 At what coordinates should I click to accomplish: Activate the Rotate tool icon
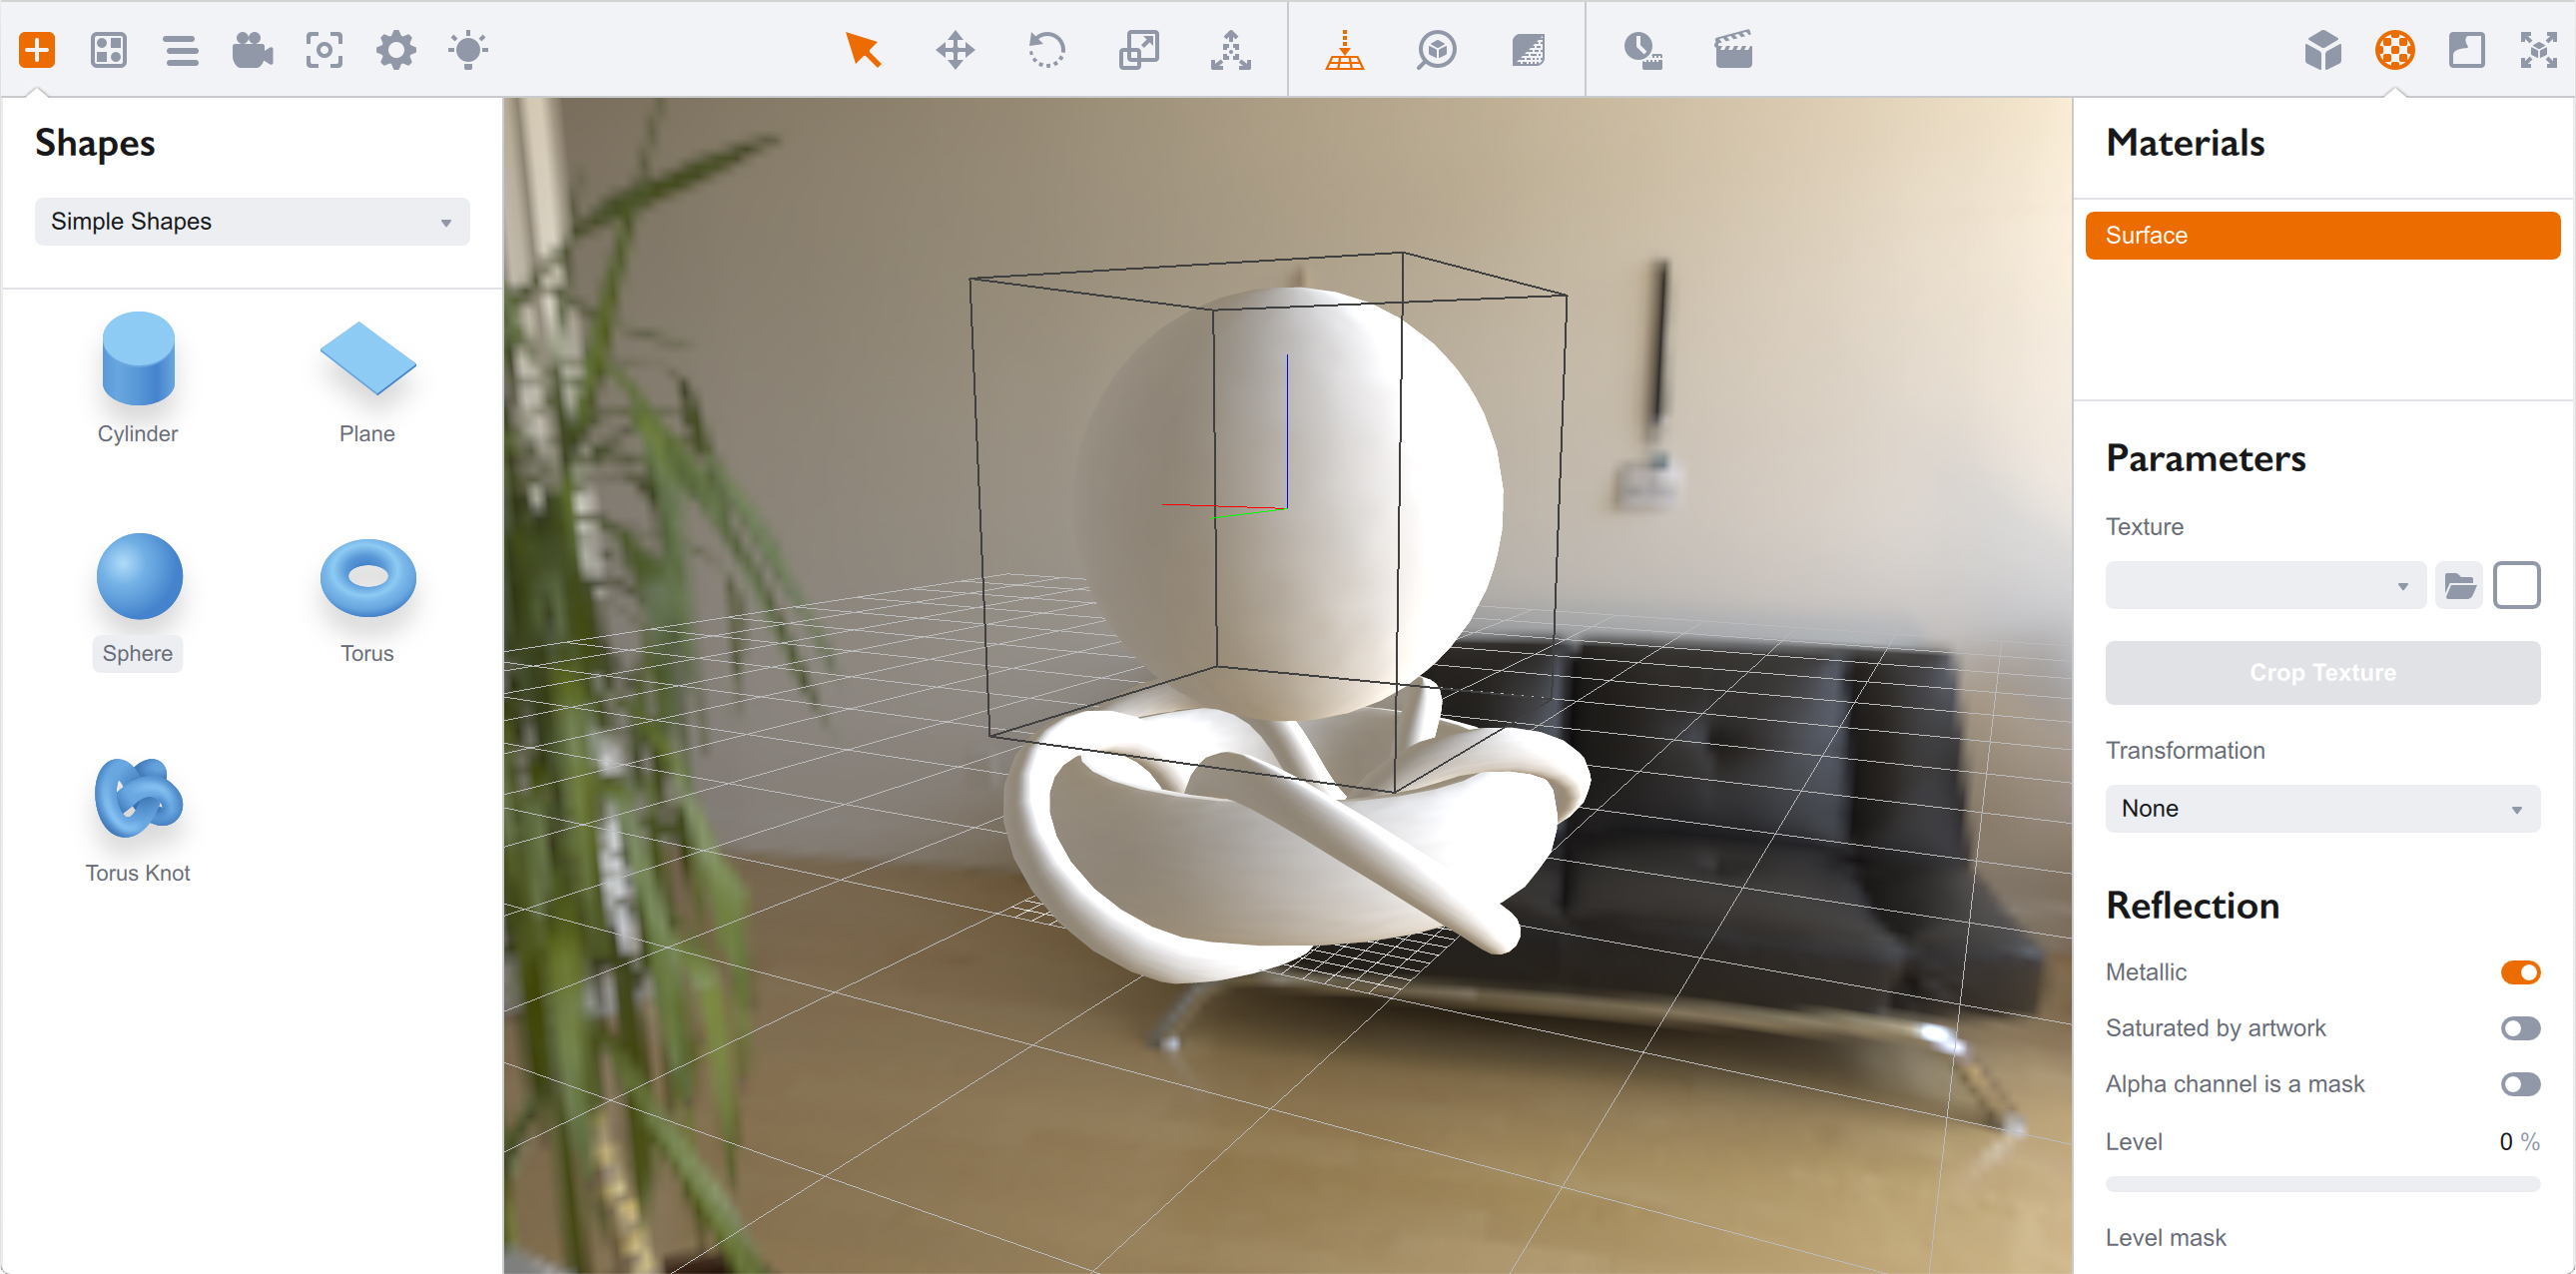1046,49
